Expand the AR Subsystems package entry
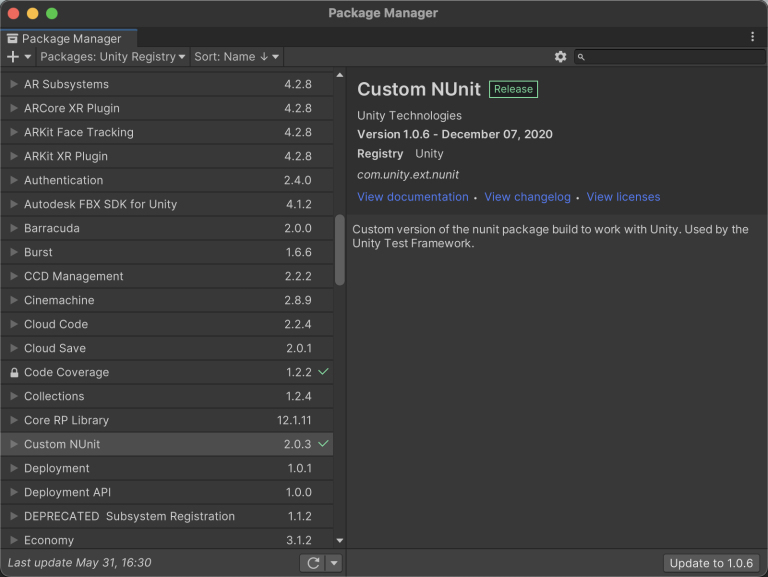Viewport: 768px width, 577px height. tap(14, 84)
